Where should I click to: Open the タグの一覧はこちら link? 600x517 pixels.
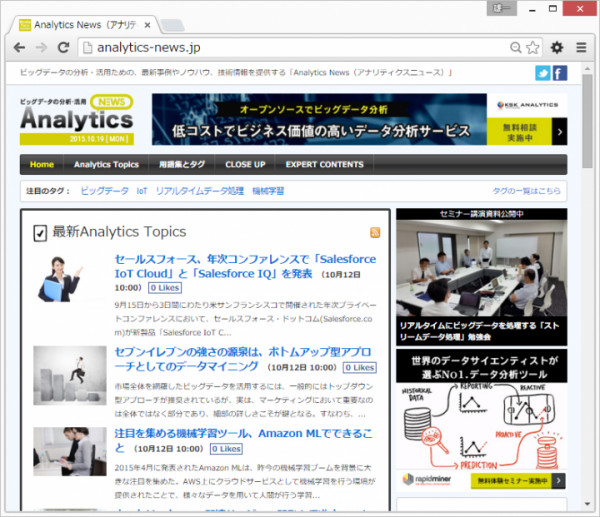[x=526, y=191]
